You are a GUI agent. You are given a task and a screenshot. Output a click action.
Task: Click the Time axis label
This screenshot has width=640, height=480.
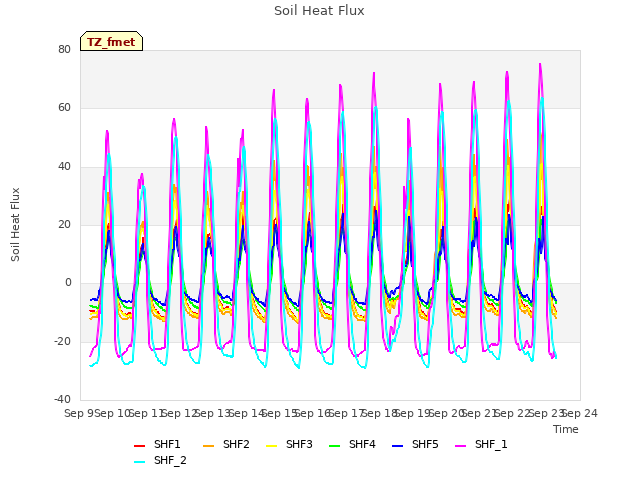pyautogui.click(x=566, y=429)
